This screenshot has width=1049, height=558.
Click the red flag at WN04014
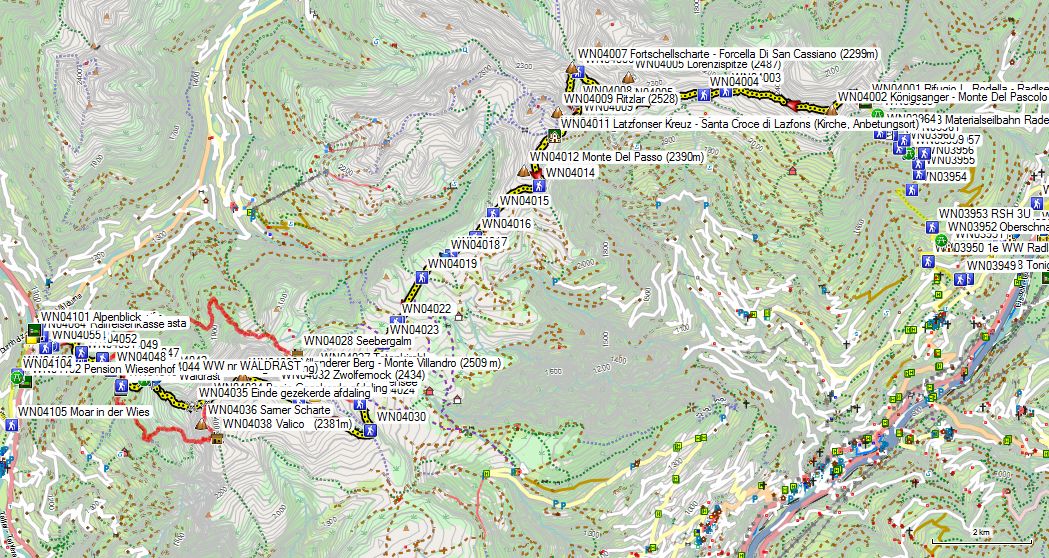click(x=536, y=172)
